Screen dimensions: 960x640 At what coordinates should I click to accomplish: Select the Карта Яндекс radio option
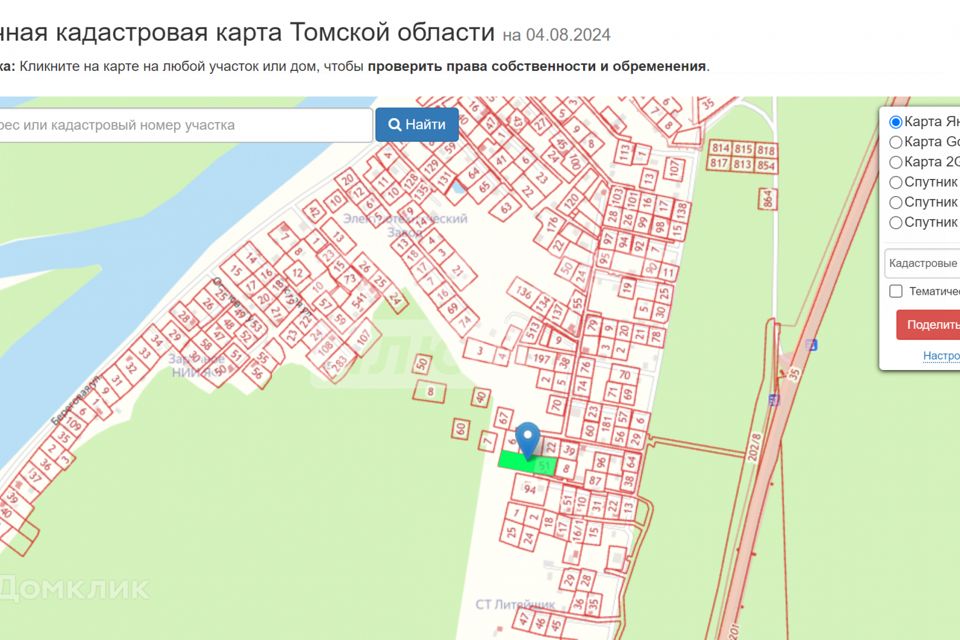tap(896, 122)
